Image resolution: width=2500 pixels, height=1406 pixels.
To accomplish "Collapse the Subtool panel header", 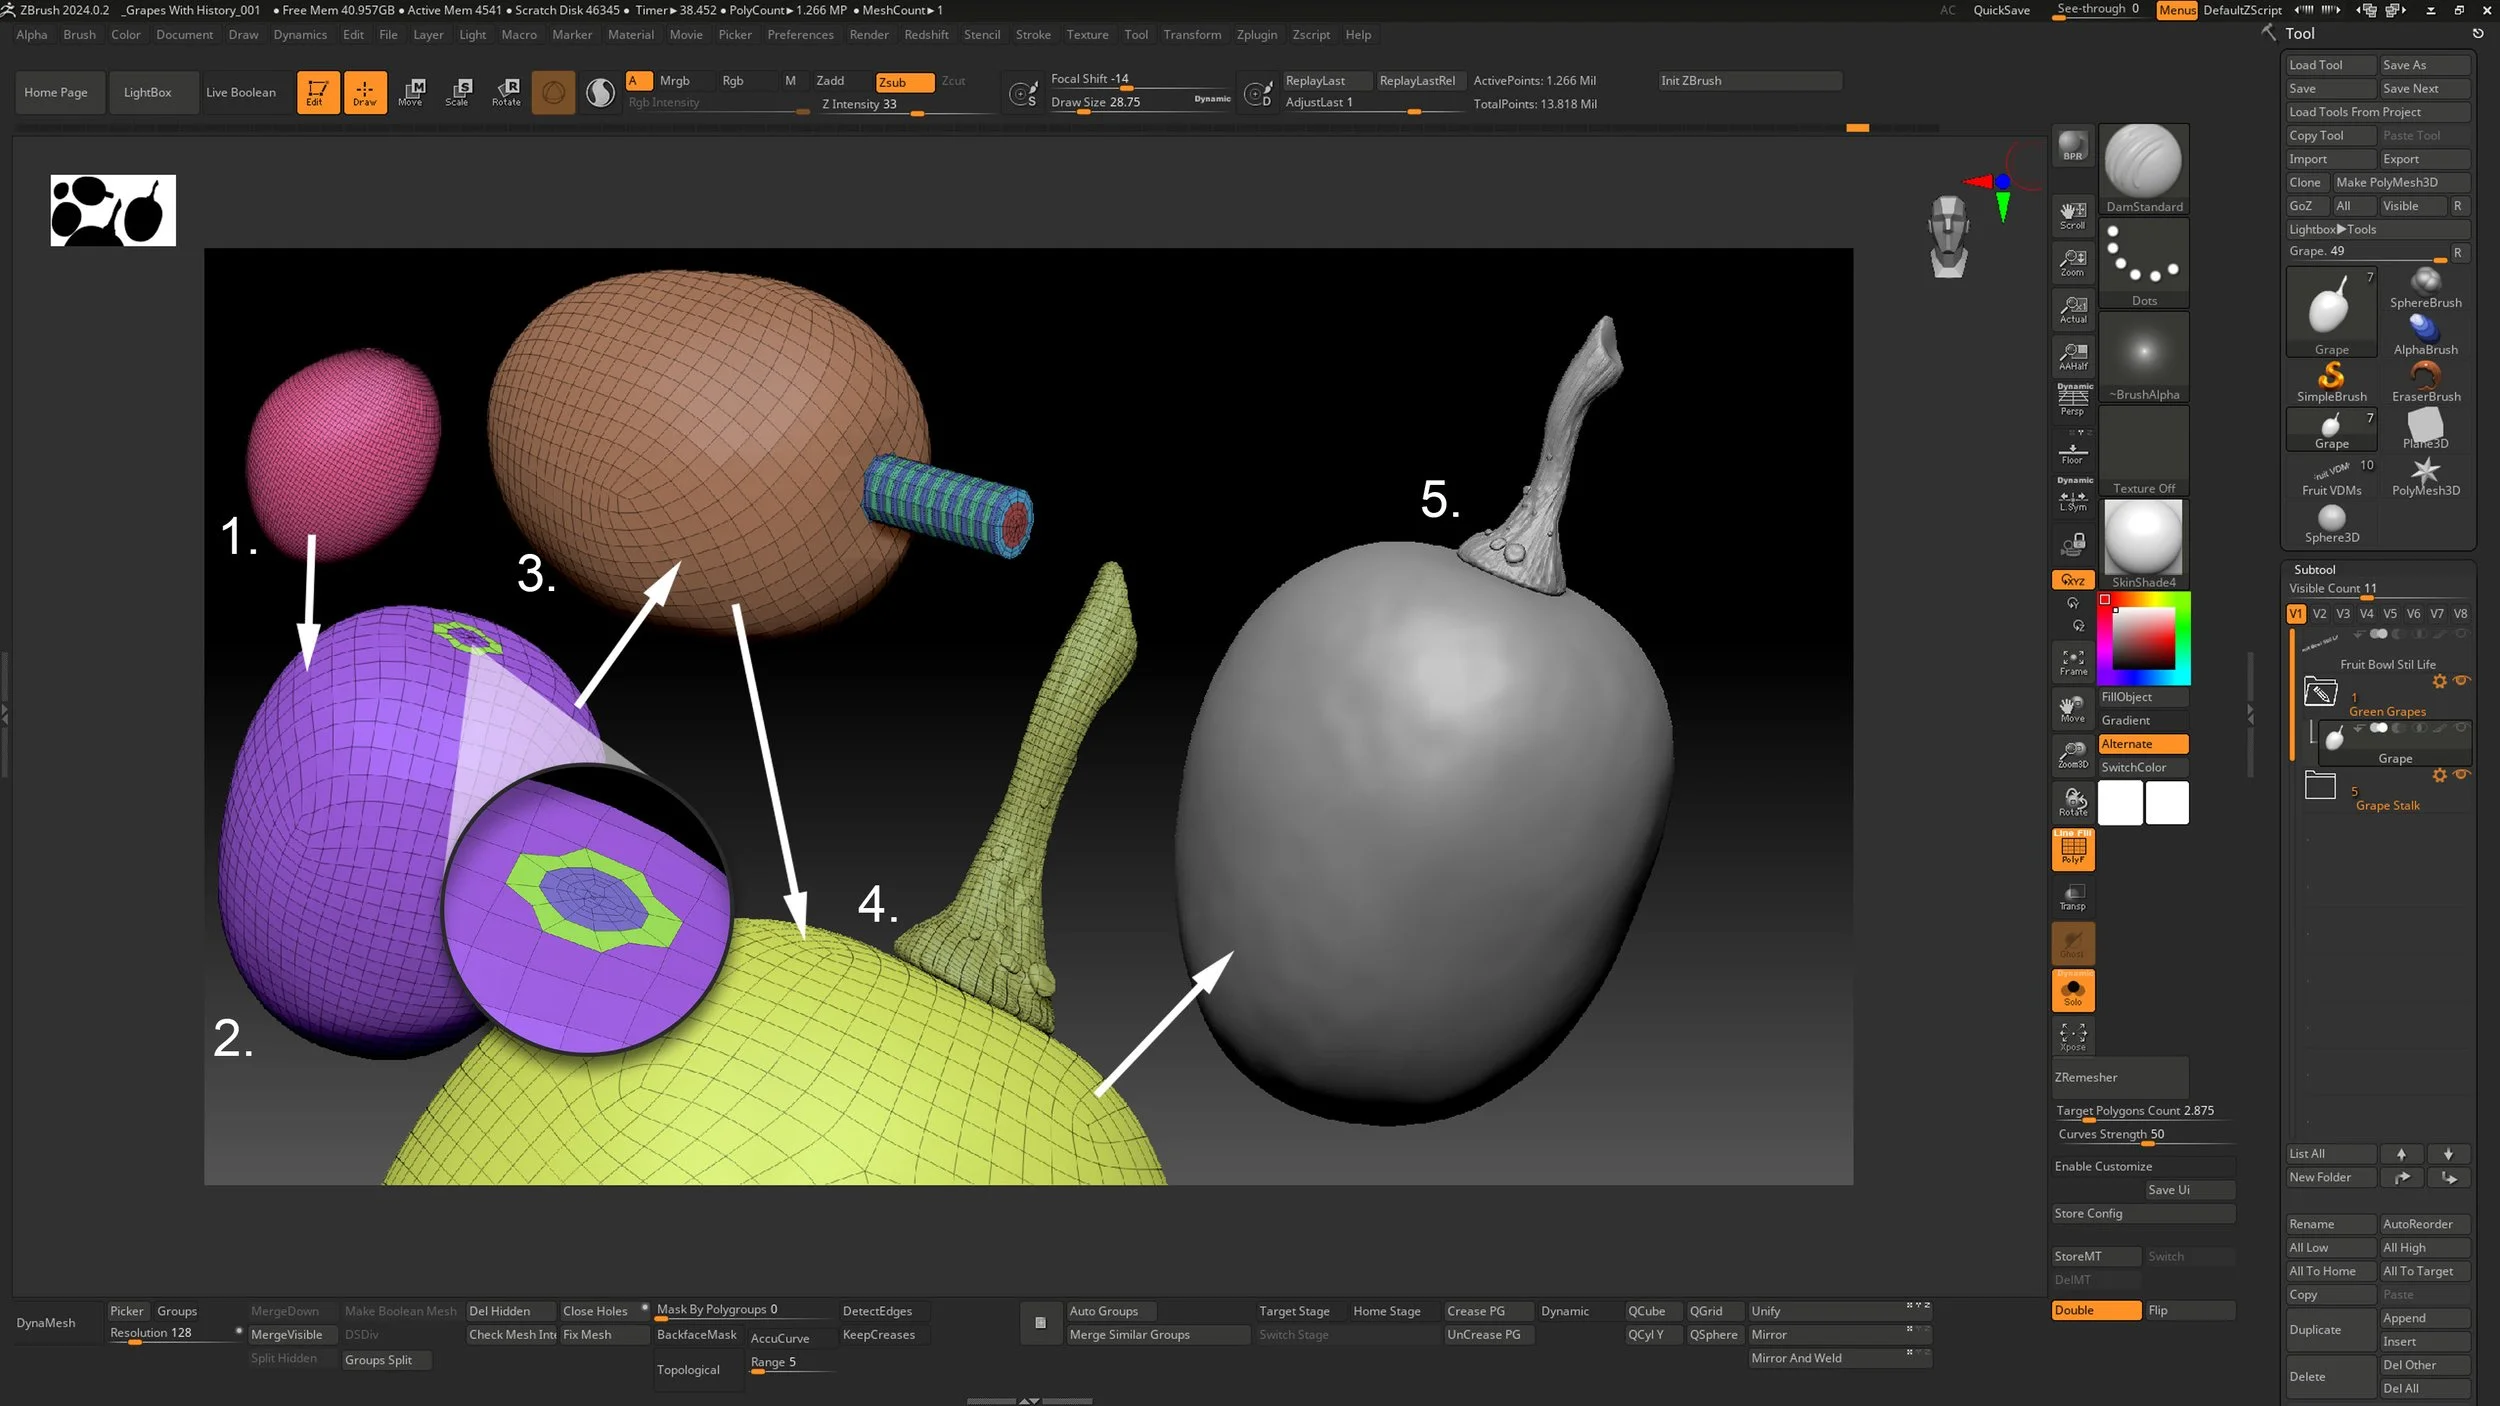I will click(2314, 569).
